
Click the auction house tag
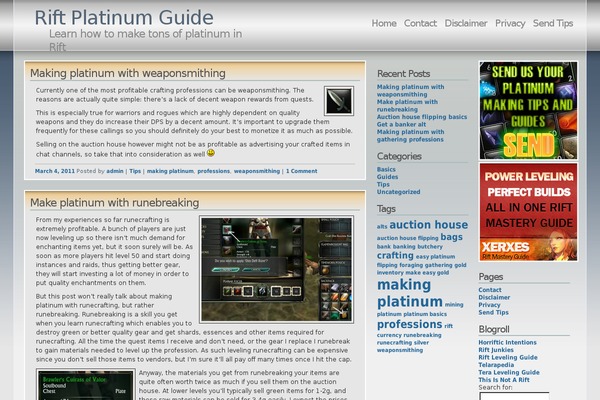[x=429, y=225]
